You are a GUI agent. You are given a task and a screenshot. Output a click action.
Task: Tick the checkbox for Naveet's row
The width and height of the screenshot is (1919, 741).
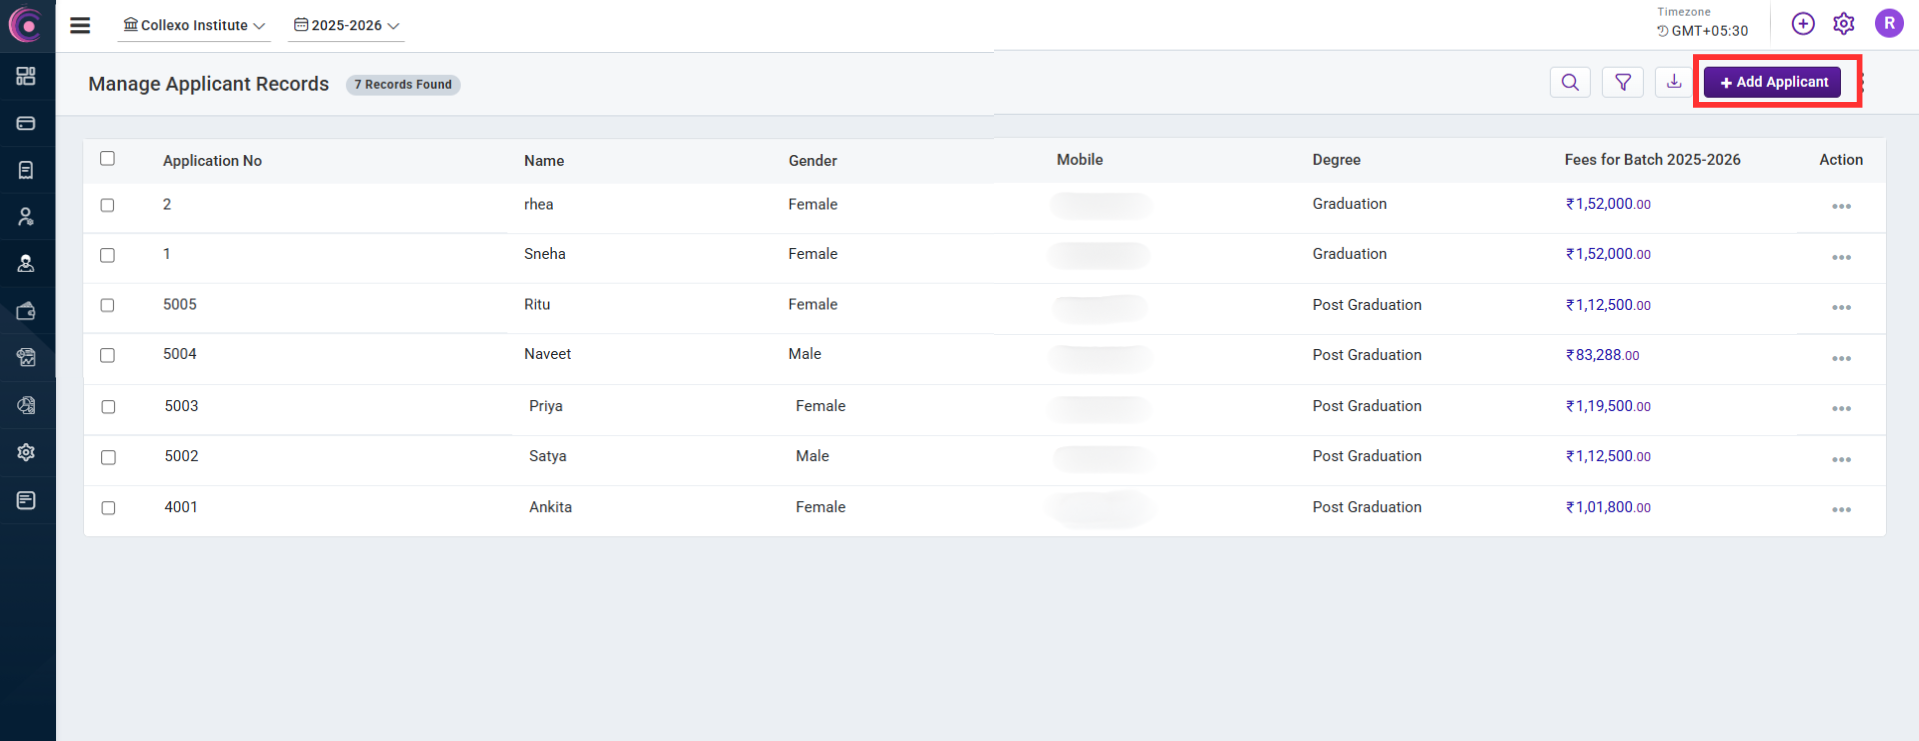pyautogui.click(x=108, y=355)
